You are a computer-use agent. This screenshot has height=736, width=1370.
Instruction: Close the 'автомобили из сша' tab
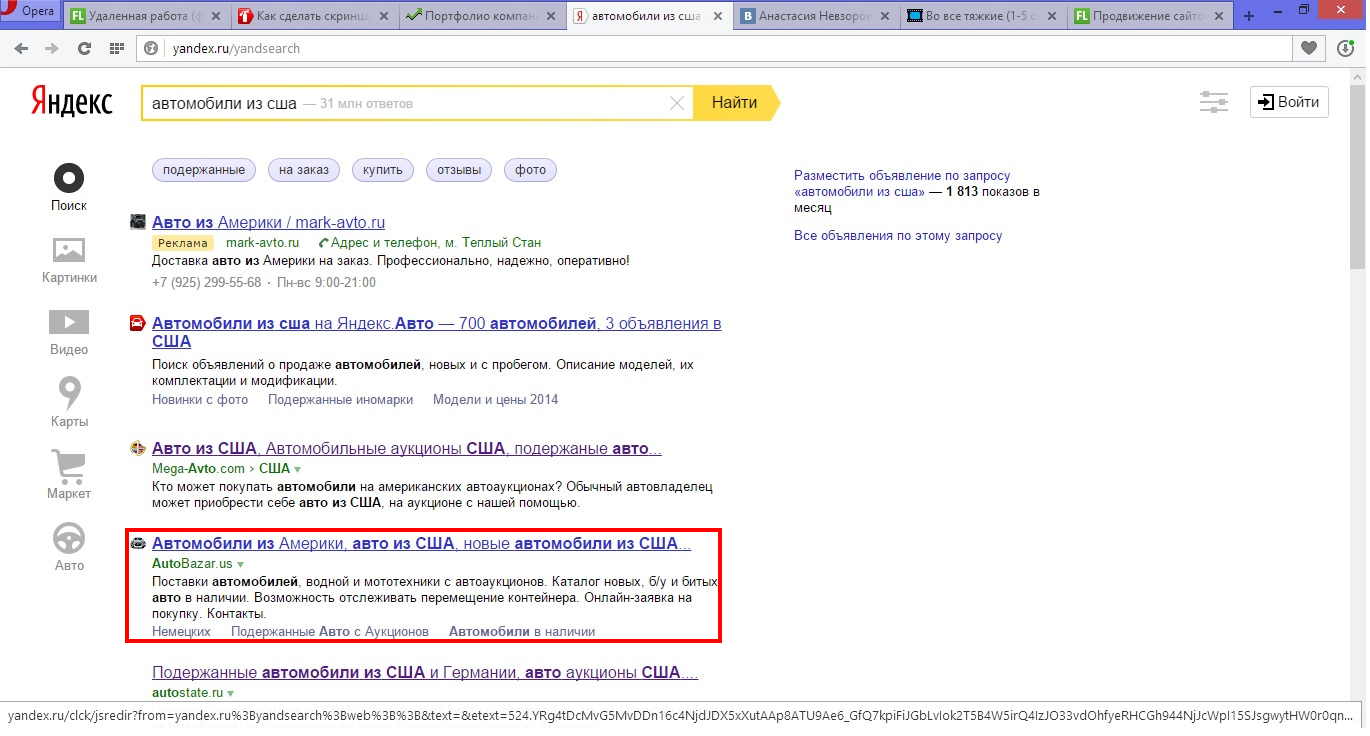tap(719, 17)
